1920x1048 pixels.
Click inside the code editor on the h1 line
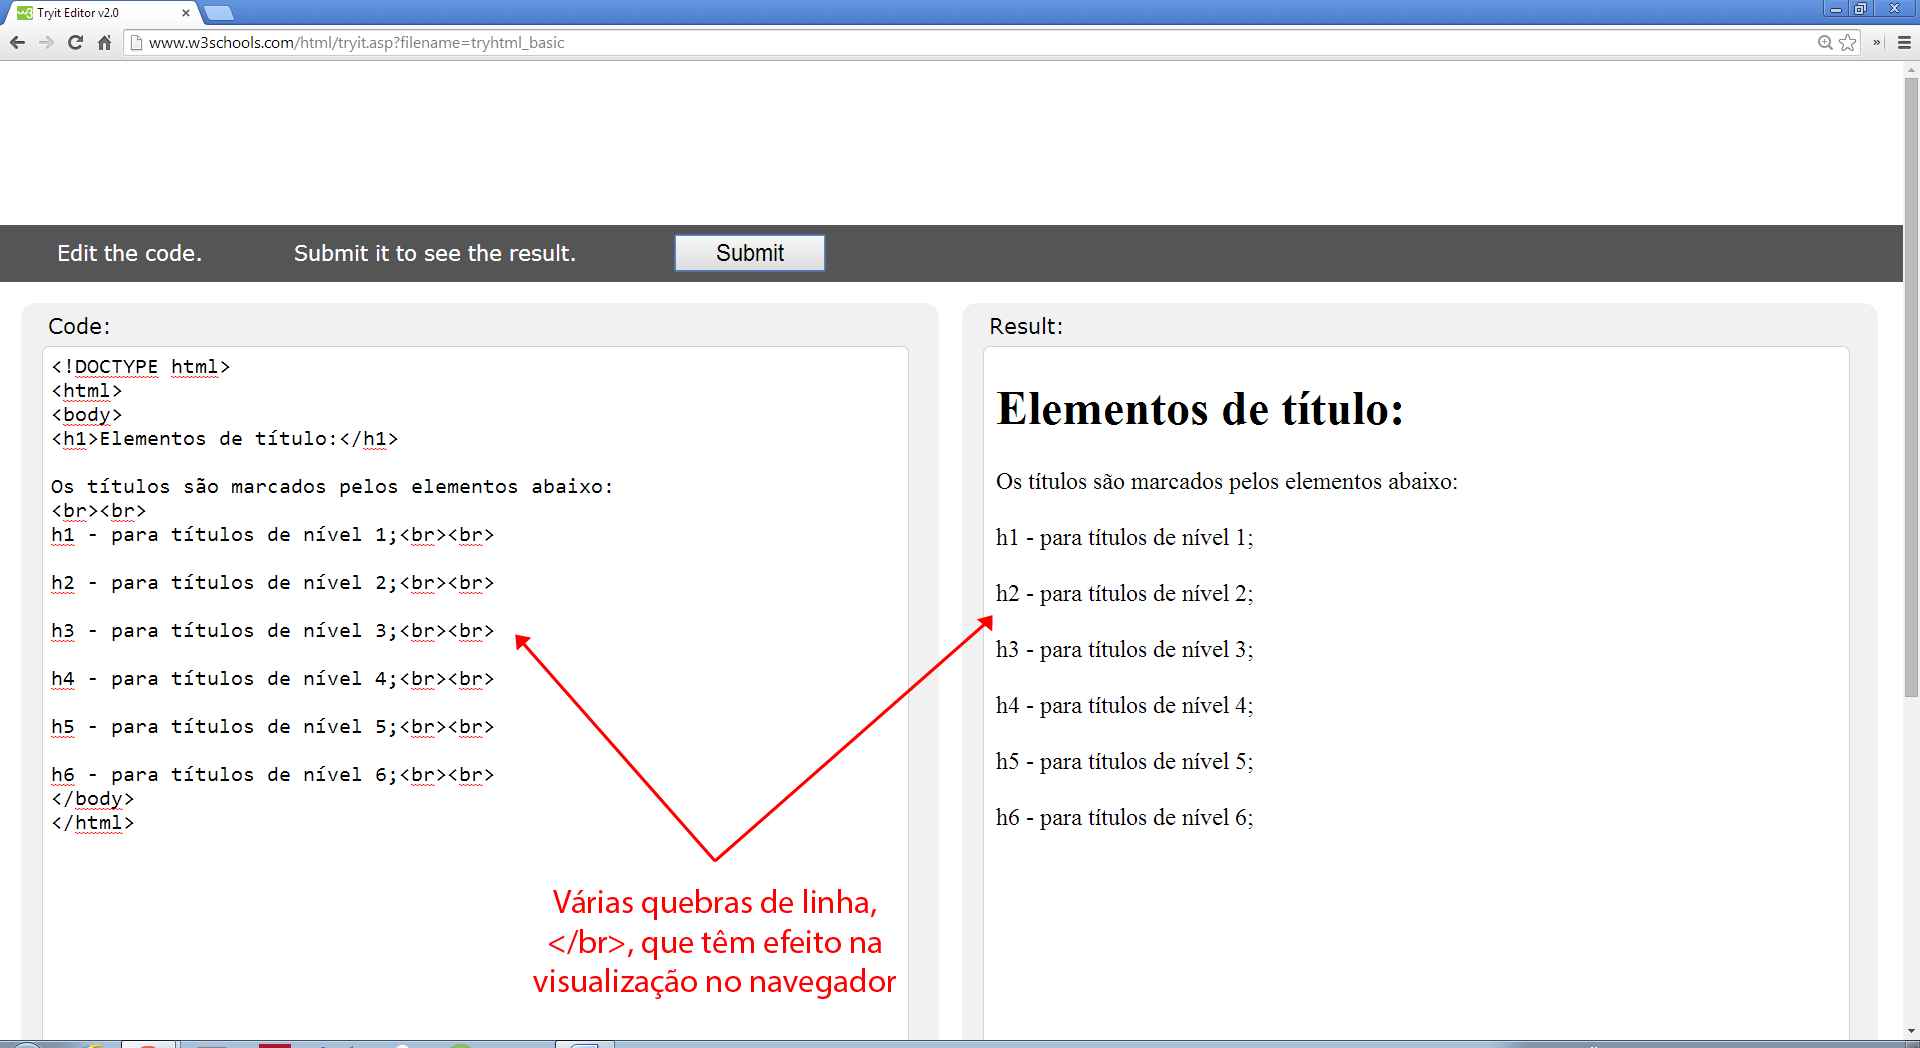(x=225, y=439)
